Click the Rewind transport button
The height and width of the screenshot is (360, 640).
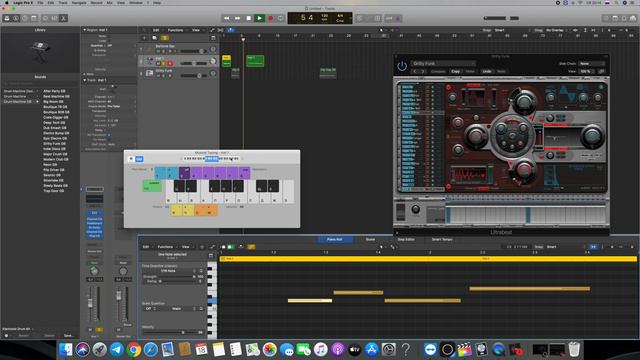(227, 18)
